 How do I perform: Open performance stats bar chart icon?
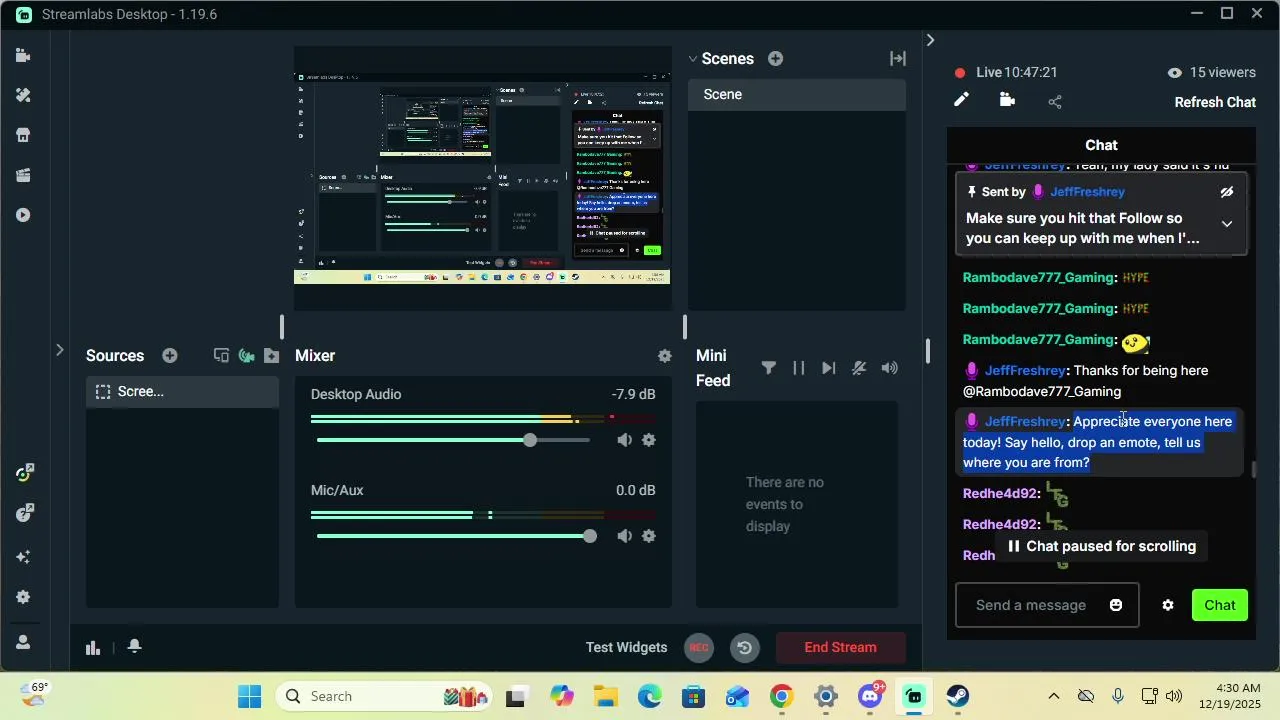[93, 647]
